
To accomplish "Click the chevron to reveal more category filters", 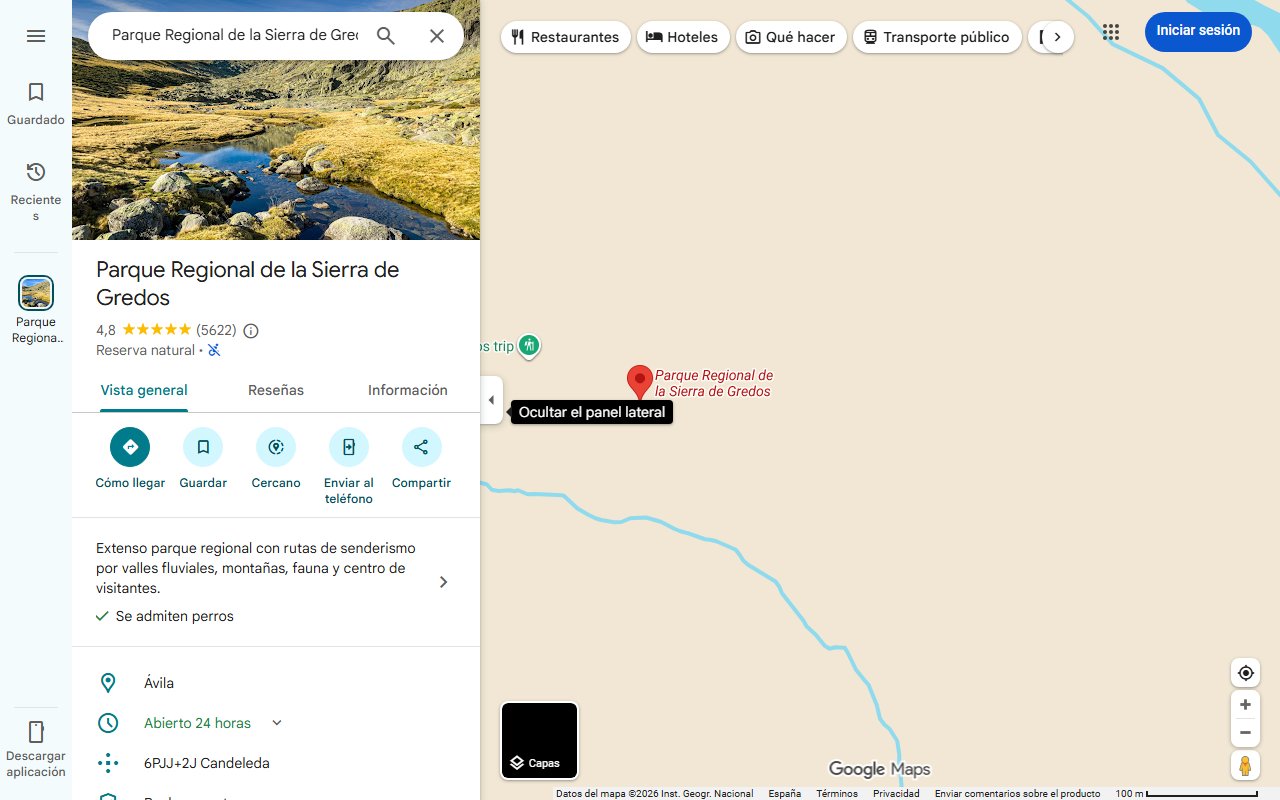I will (1059, 35).
